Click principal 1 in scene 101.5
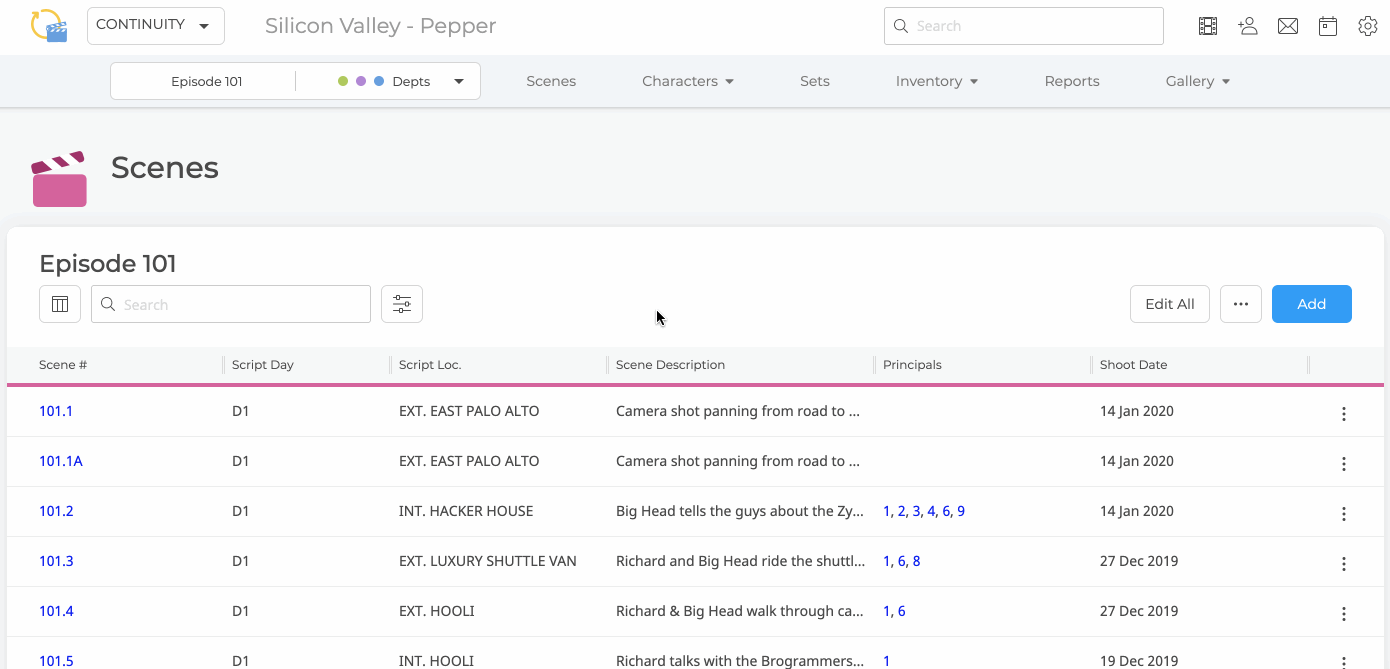The width and height of the screenshot is (1390, 669). click(x=887, y=661)
